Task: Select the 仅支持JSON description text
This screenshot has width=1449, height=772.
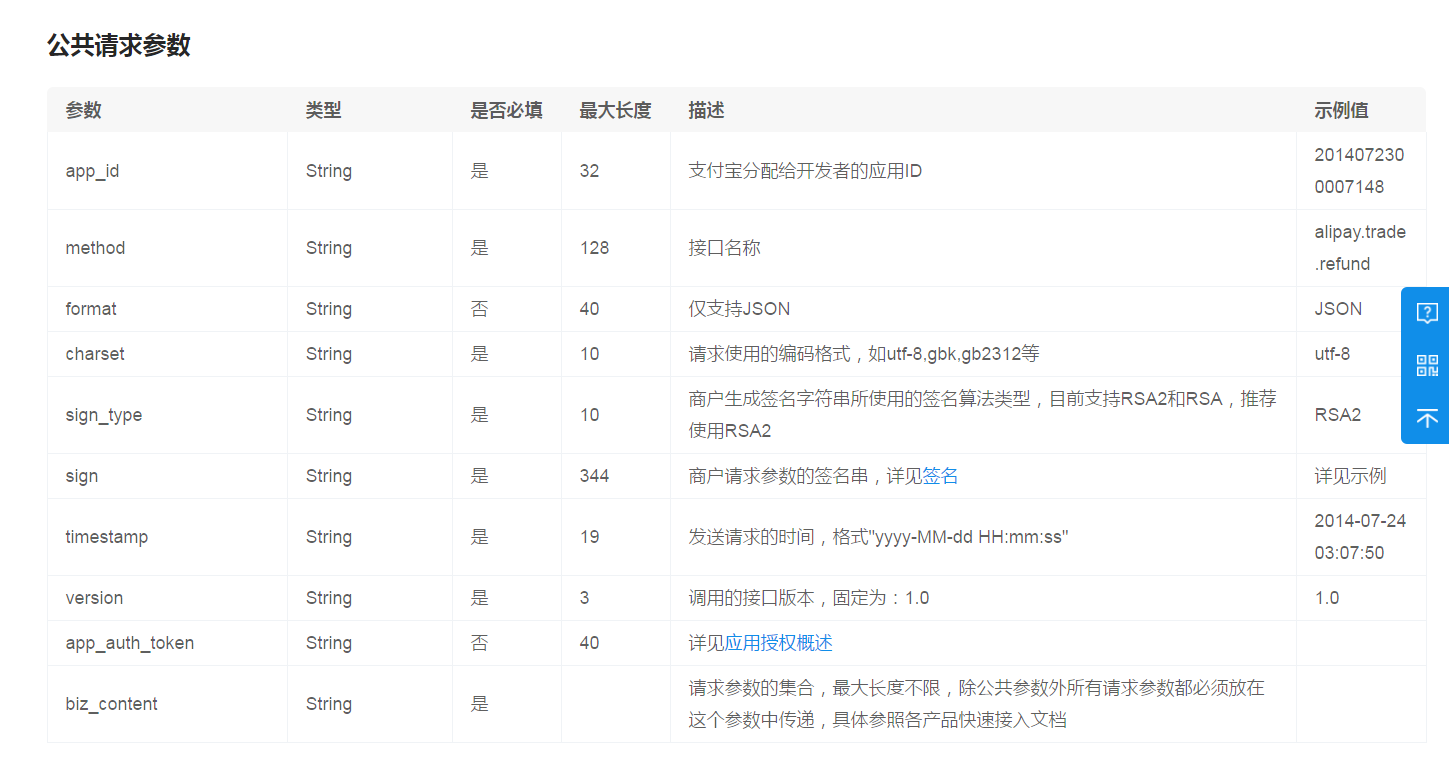Action: click(740, 309)
